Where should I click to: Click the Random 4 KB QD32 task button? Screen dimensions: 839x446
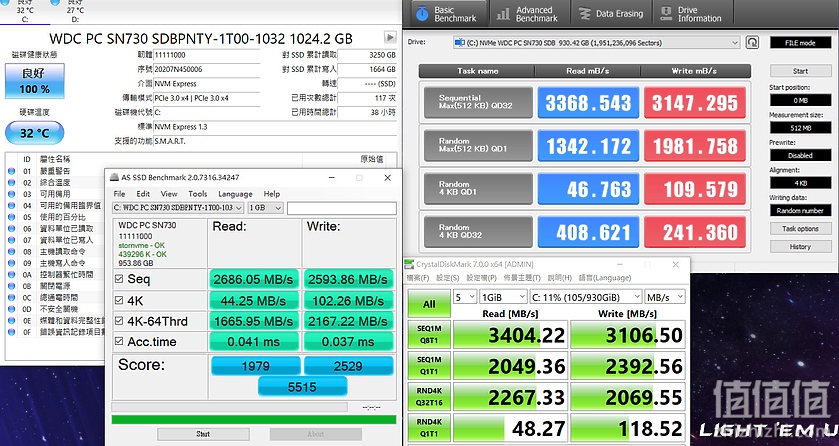point(478,232)
